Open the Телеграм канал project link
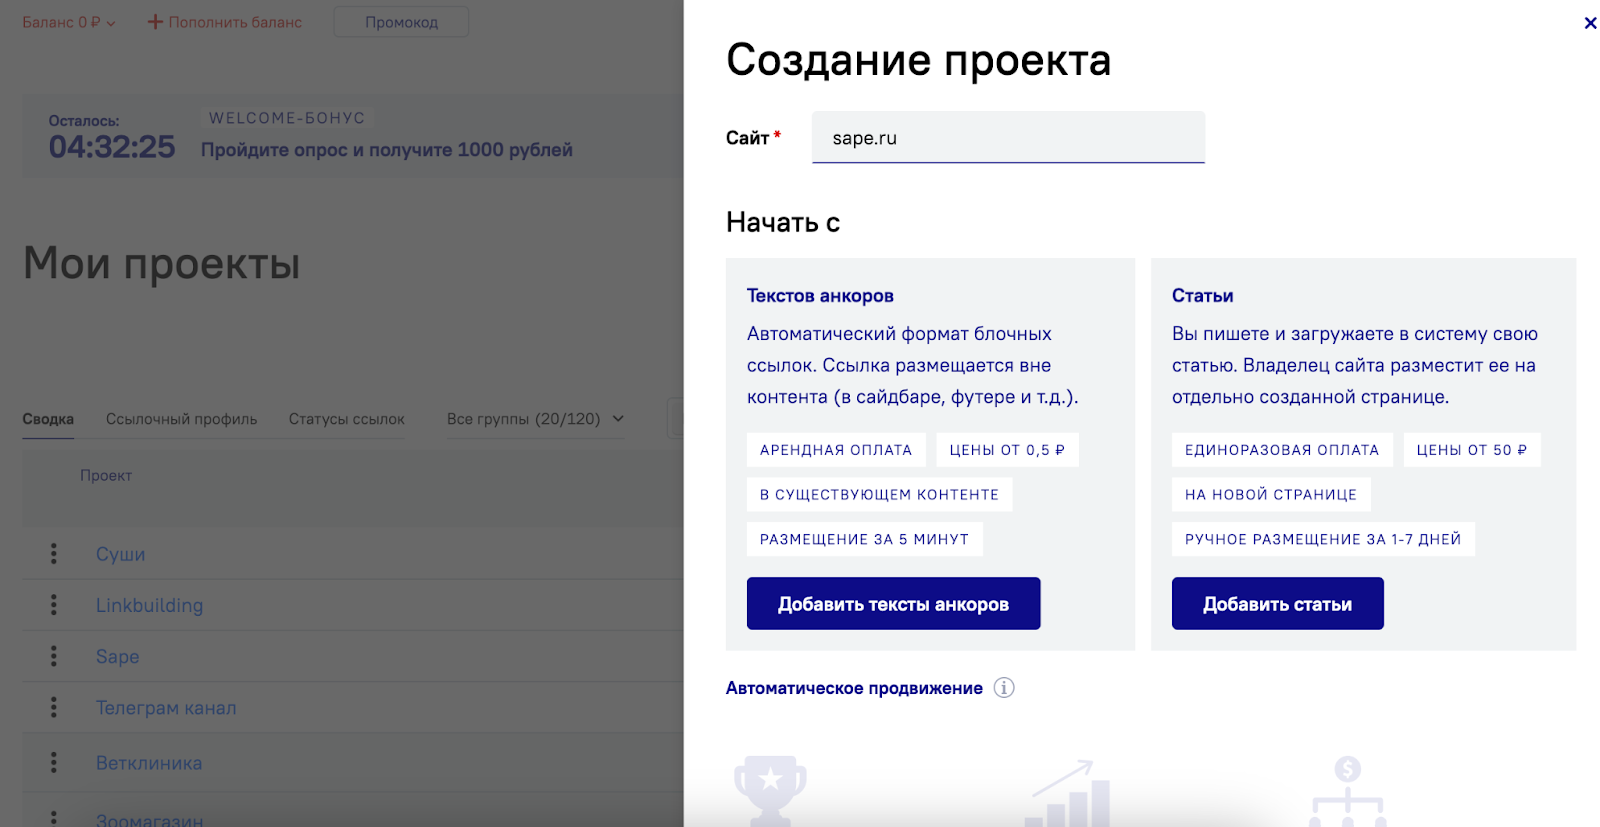 click(166, 708)
